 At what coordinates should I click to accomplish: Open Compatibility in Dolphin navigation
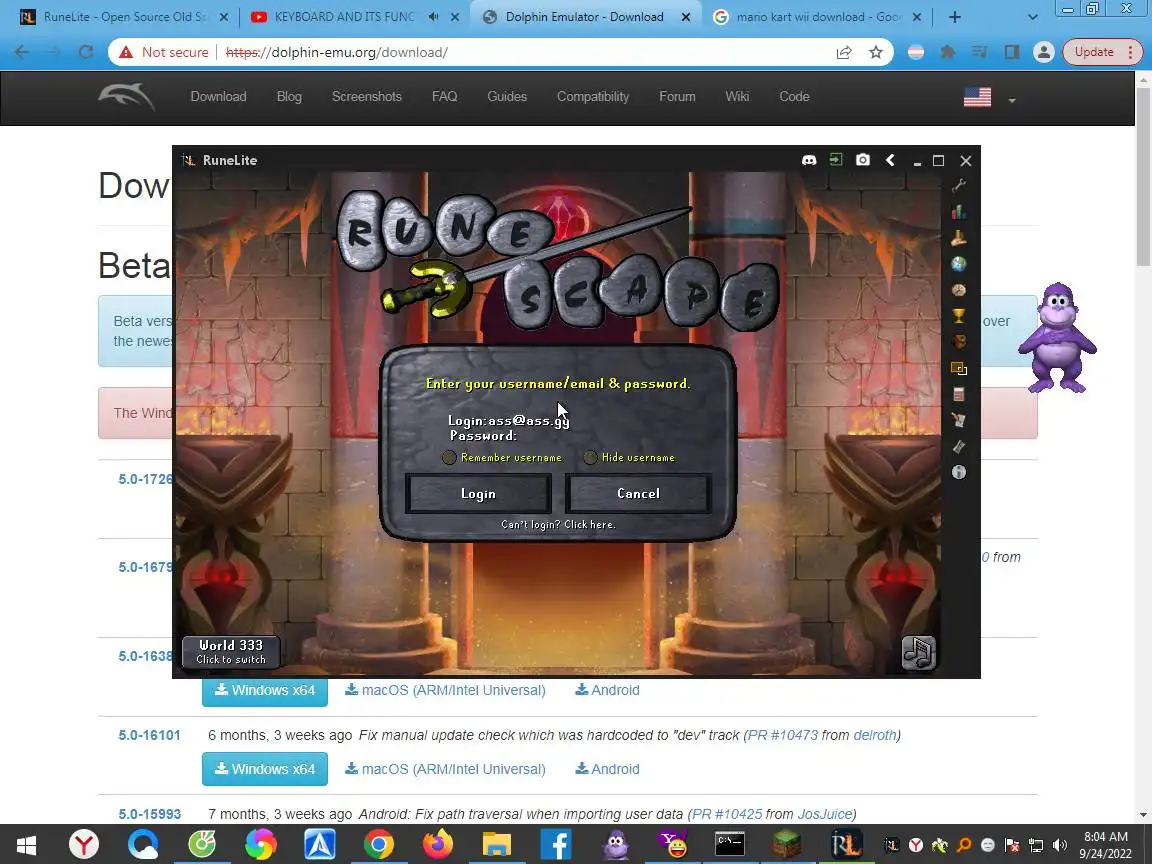593,96
